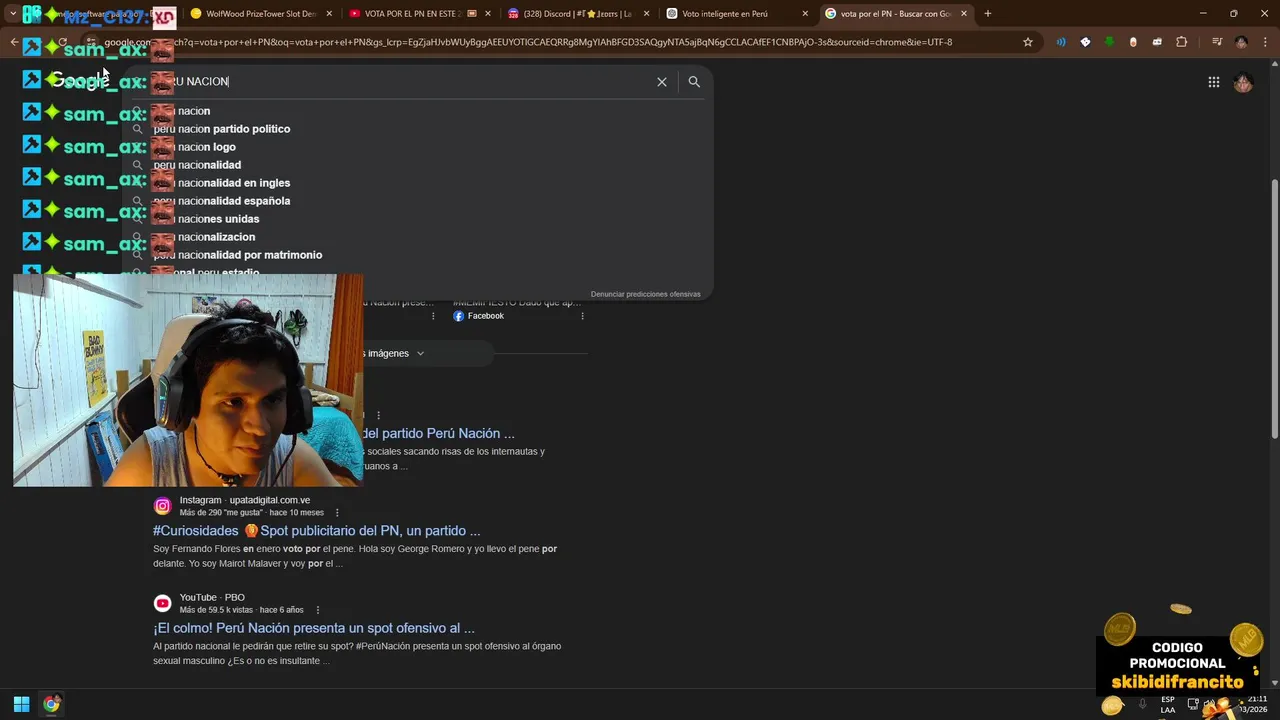Close the WolfWood PrizeTower tab

click(329, 14)
